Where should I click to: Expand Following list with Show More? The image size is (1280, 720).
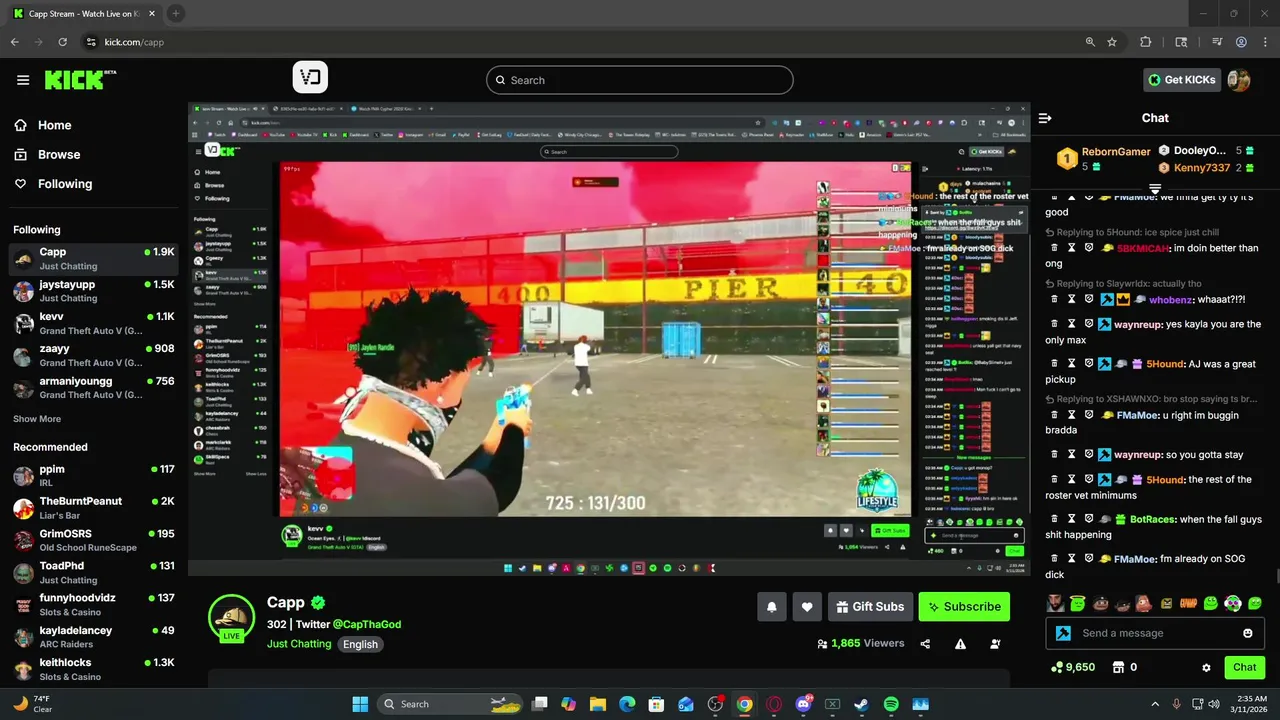pos(37,419)
